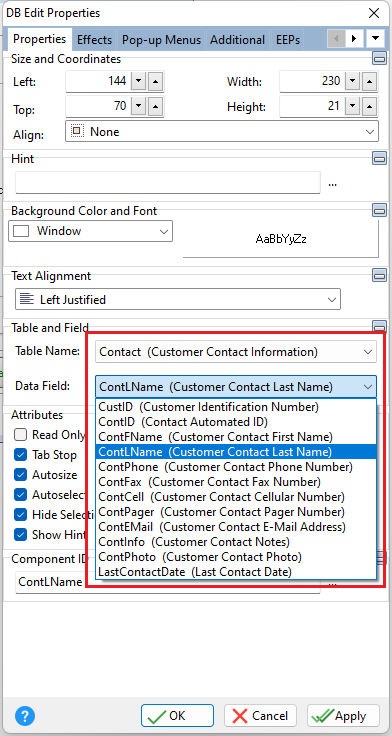
Task: Open the Left Justified alignment dropdown
Action: click(178, 299)
